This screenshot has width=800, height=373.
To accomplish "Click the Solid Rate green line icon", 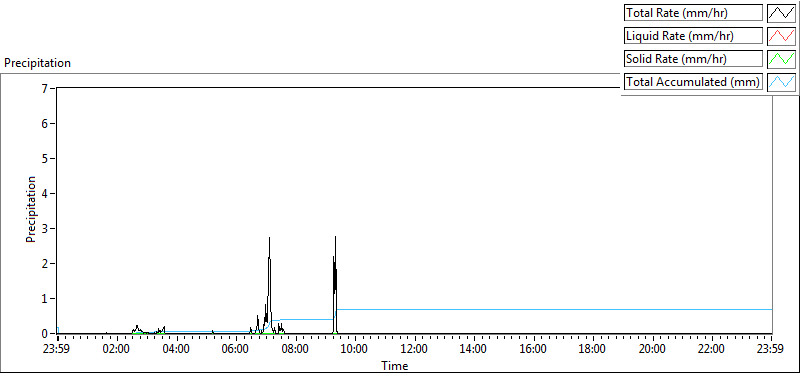I will click(781, 59).
